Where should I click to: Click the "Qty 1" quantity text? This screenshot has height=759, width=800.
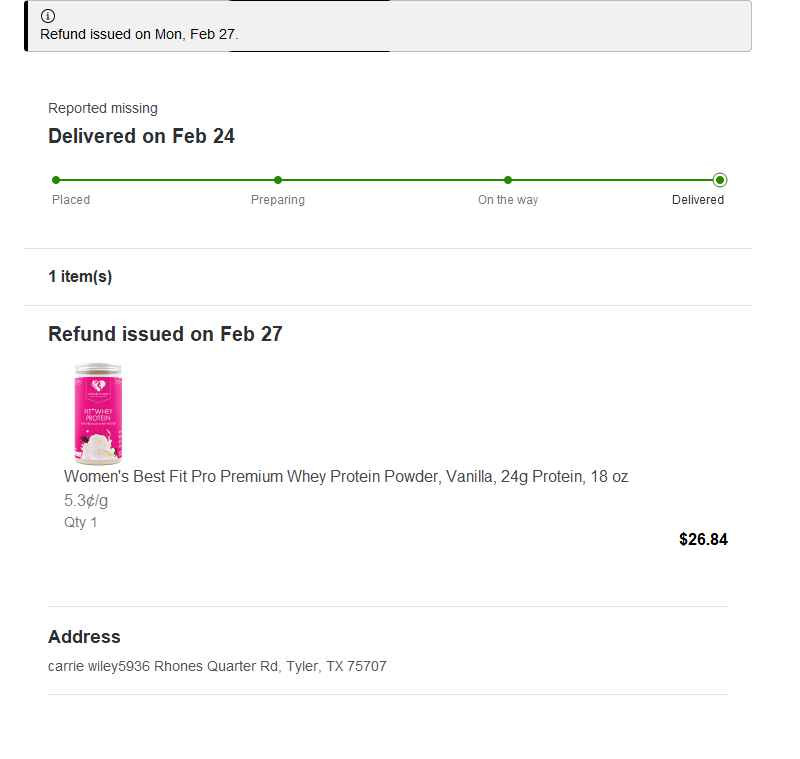[x=81, y=522]
